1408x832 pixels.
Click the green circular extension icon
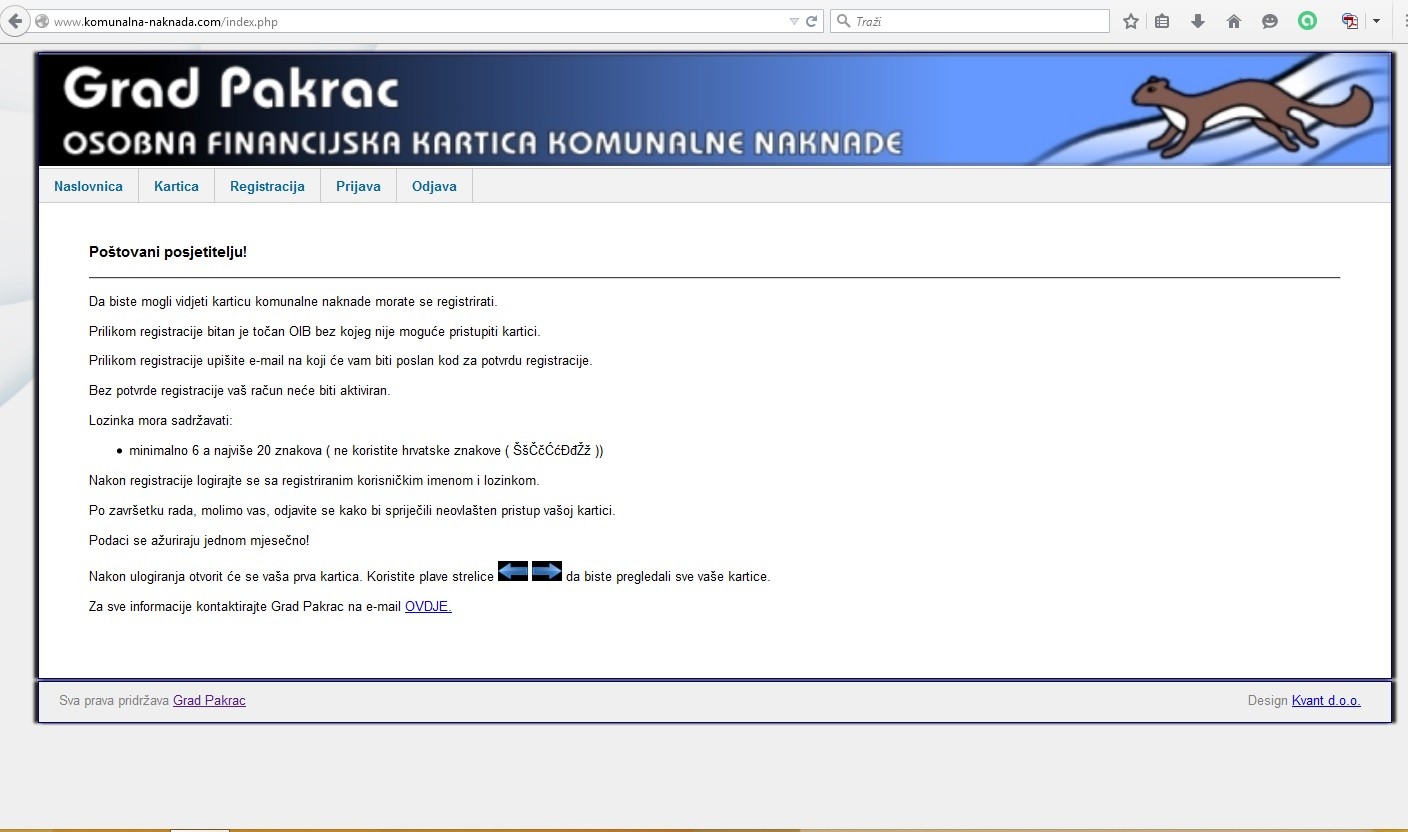[x=1307, y=20]
